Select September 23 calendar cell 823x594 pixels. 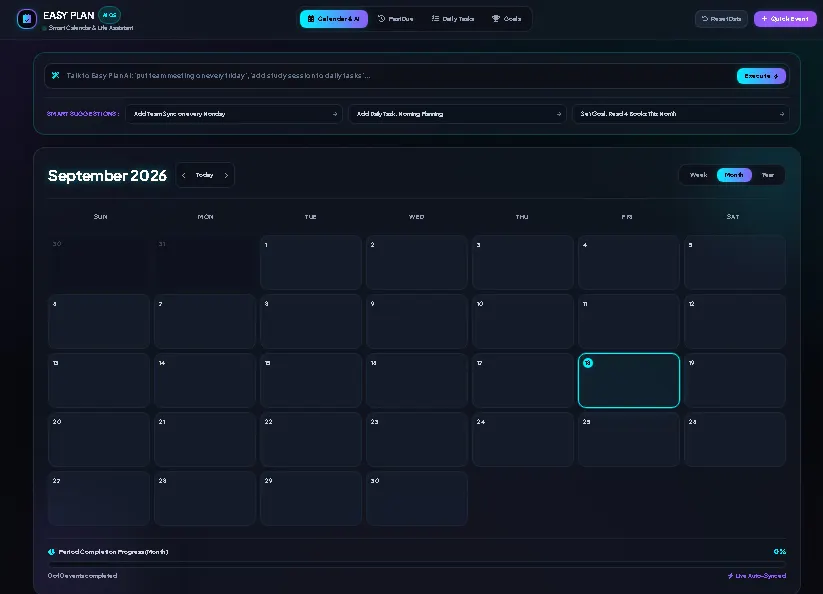click(417, 440)
